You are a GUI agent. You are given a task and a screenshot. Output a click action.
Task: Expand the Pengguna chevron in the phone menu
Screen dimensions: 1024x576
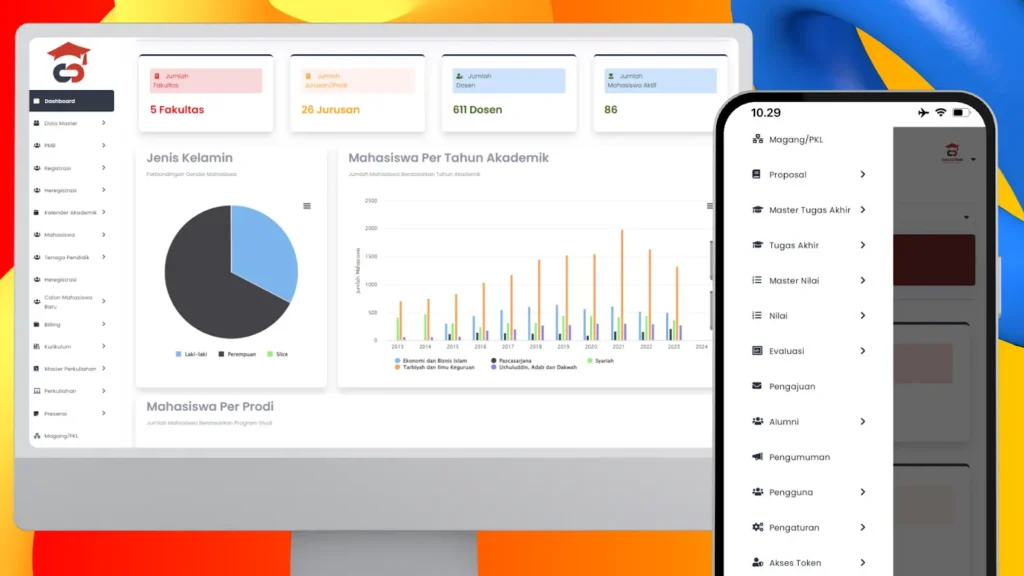pyautogui.click(x=863, y=492)
